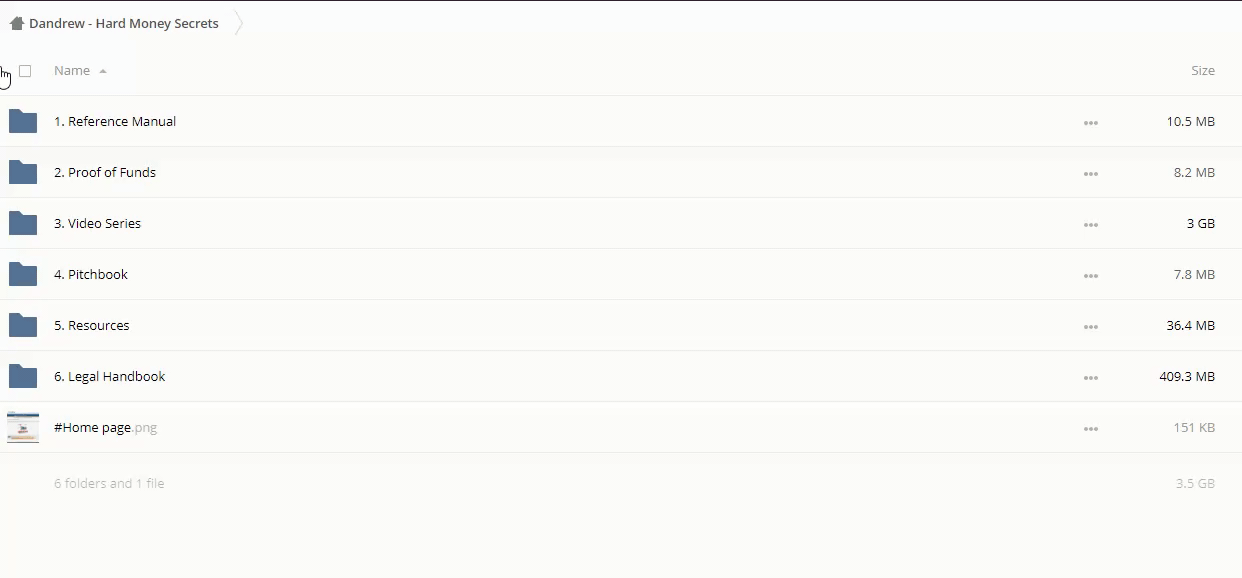Click the Pitchbook folder icon
The image size is (1242, 578).
coord(23,275)
